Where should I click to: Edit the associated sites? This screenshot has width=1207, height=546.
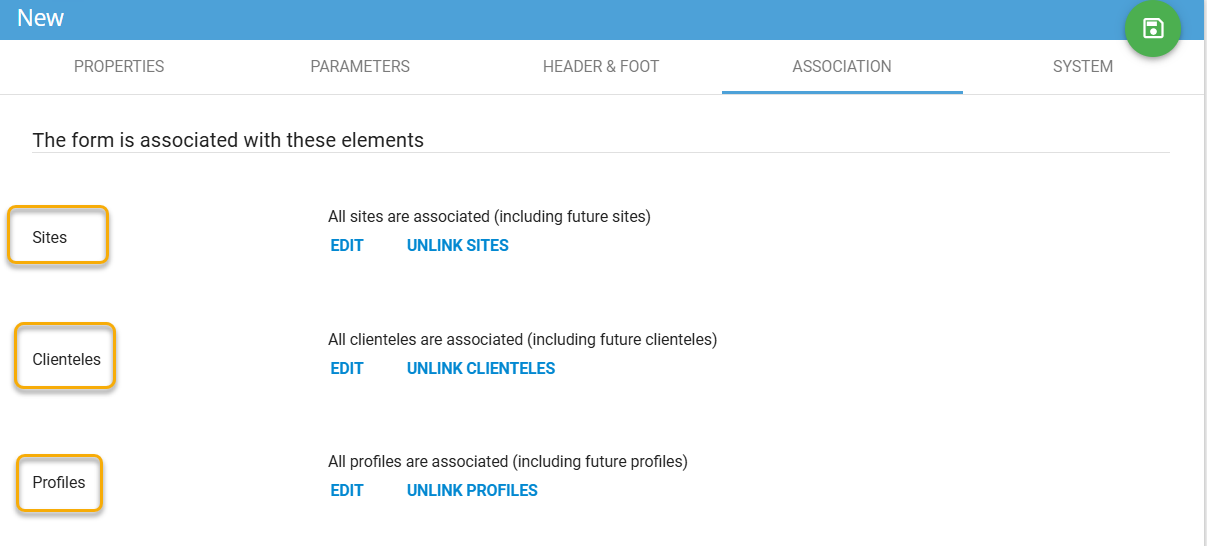[347, 246]
